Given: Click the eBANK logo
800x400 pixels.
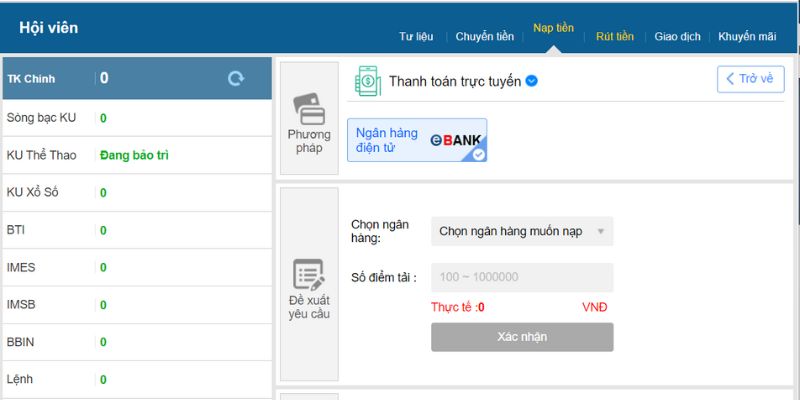Looking at the screenshot, I should click(x=457, y=141).
